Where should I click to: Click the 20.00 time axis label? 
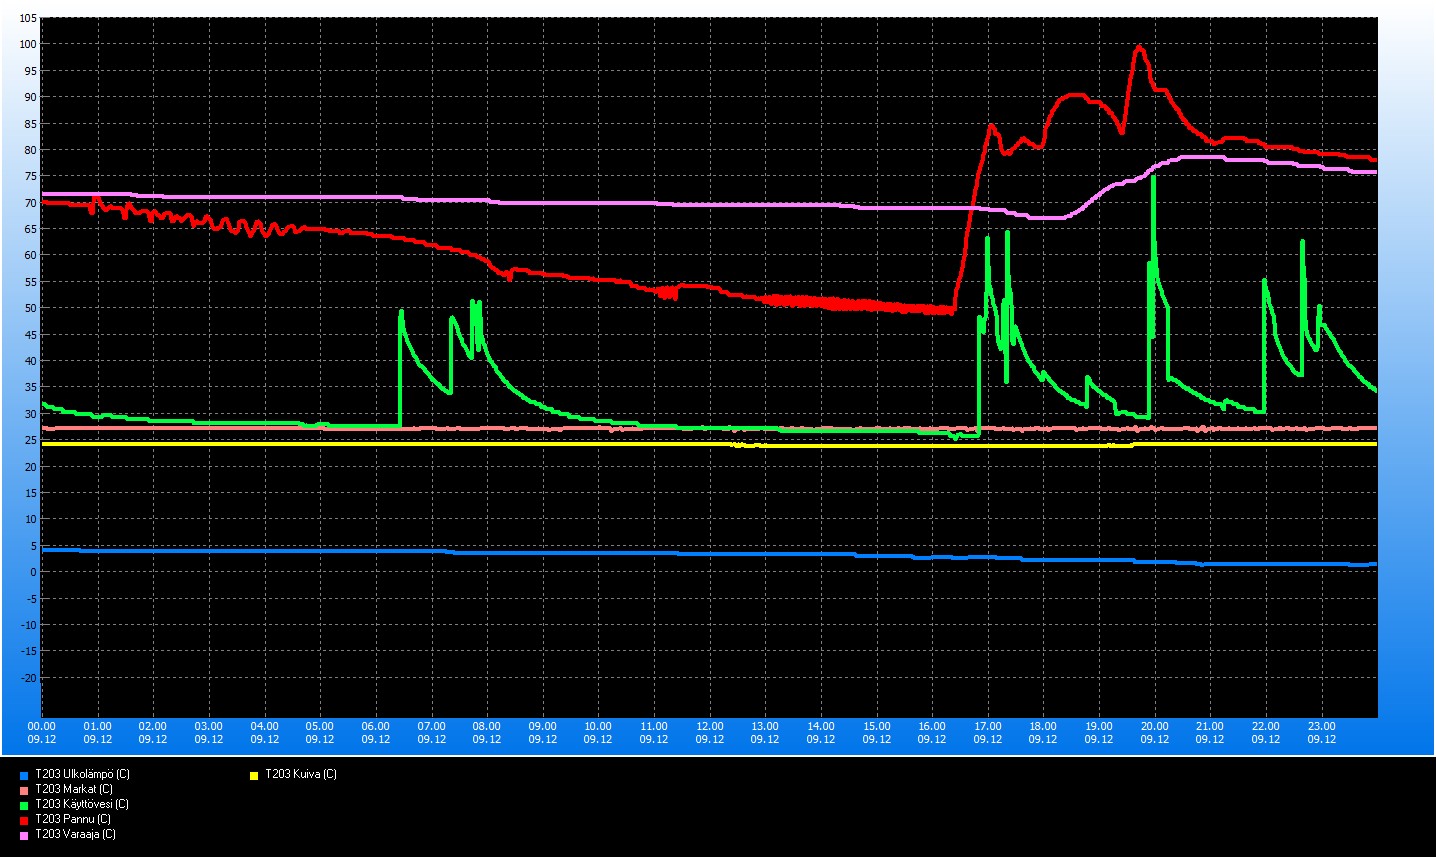click(1155, 726)
